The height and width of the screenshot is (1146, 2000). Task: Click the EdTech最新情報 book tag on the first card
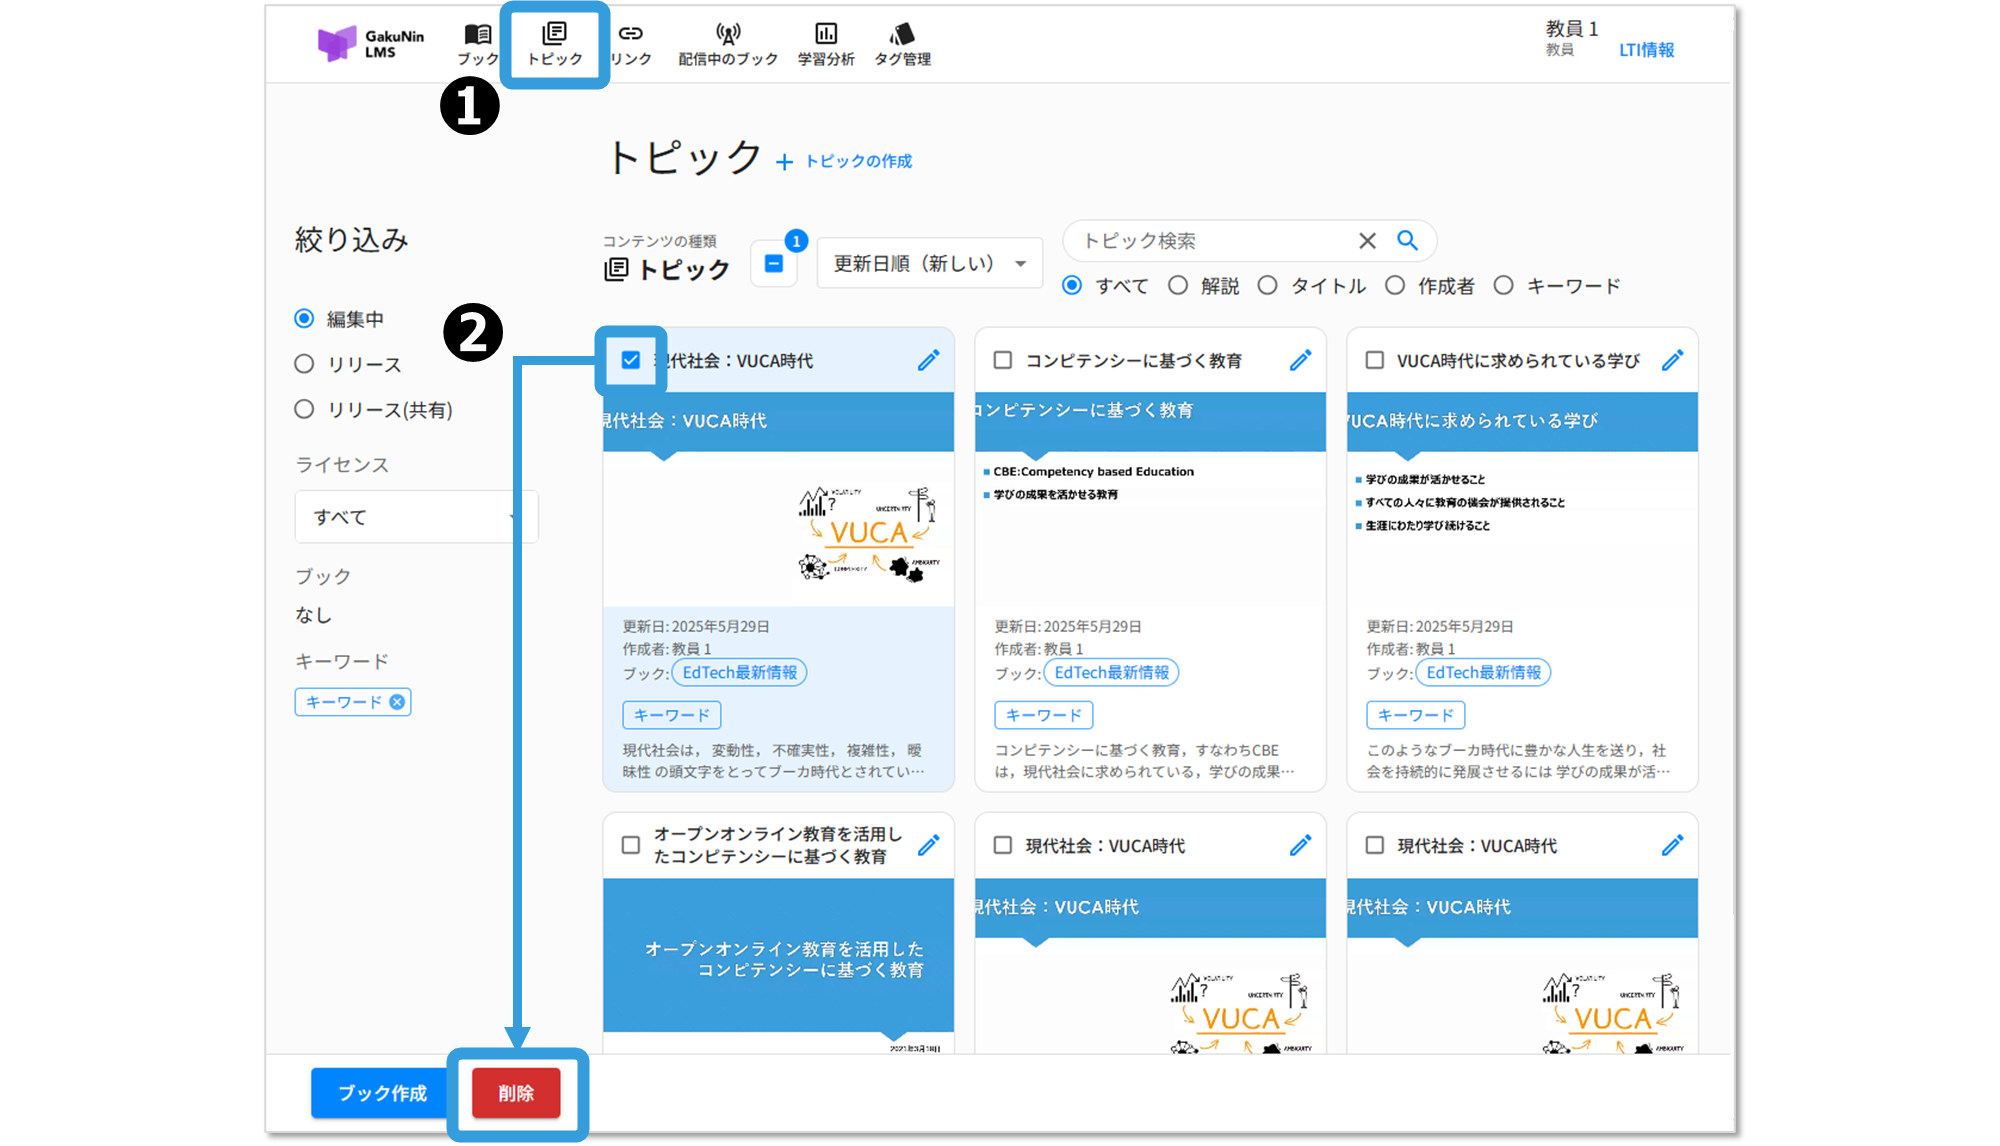click(739, 673)
